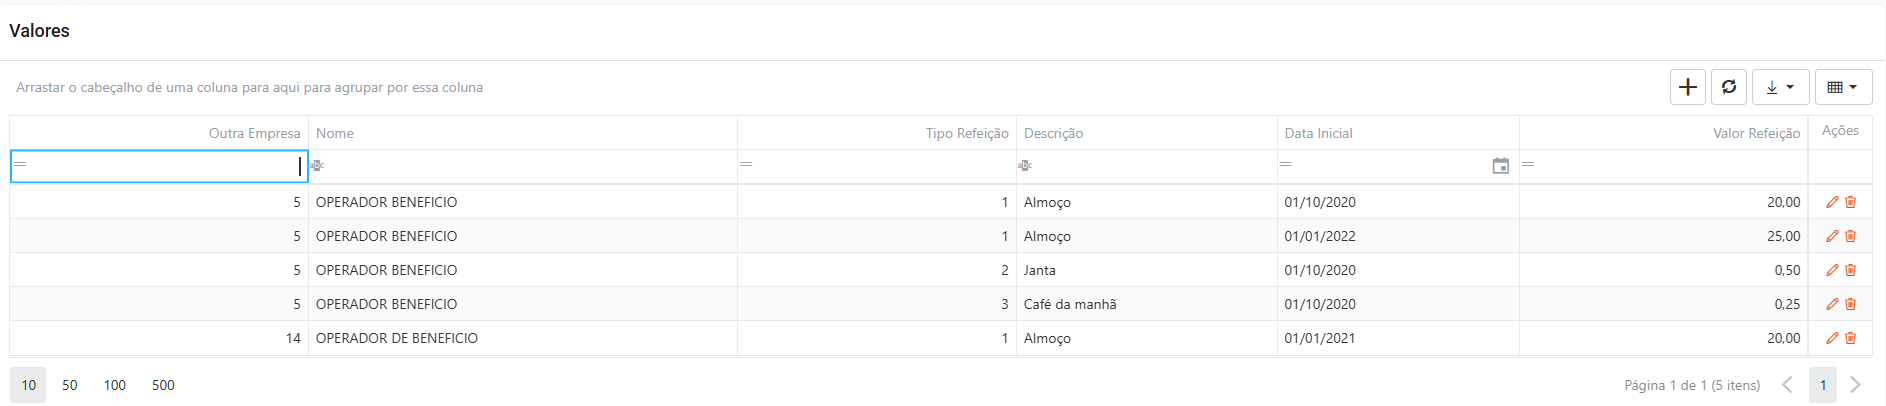Screen dimensions: 1886x406
Task: Open the Data Inicial calendar picker
Action: (1500, 166)
